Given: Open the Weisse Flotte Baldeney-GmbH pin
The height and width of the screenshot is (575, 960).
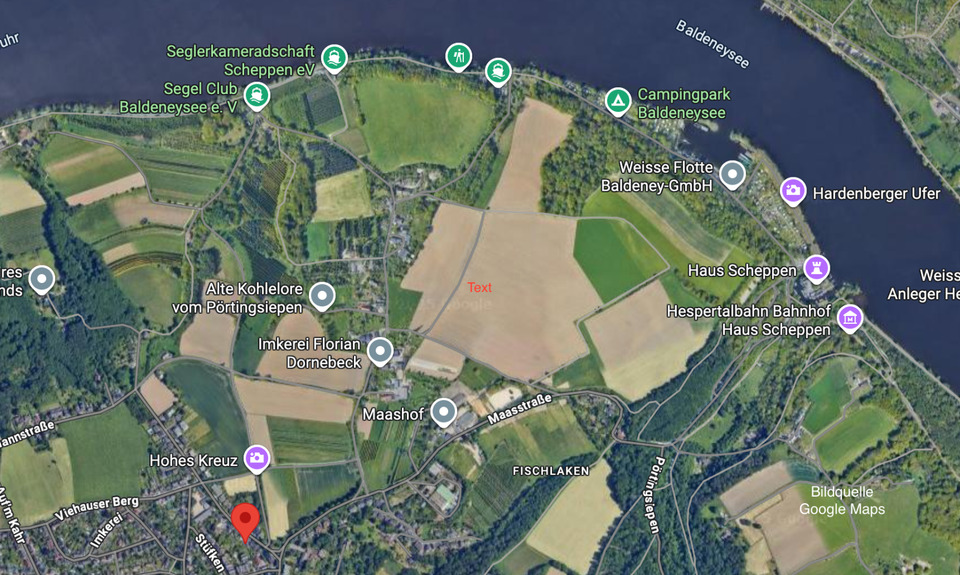Looking at the screenshot, I should [732, 175].
